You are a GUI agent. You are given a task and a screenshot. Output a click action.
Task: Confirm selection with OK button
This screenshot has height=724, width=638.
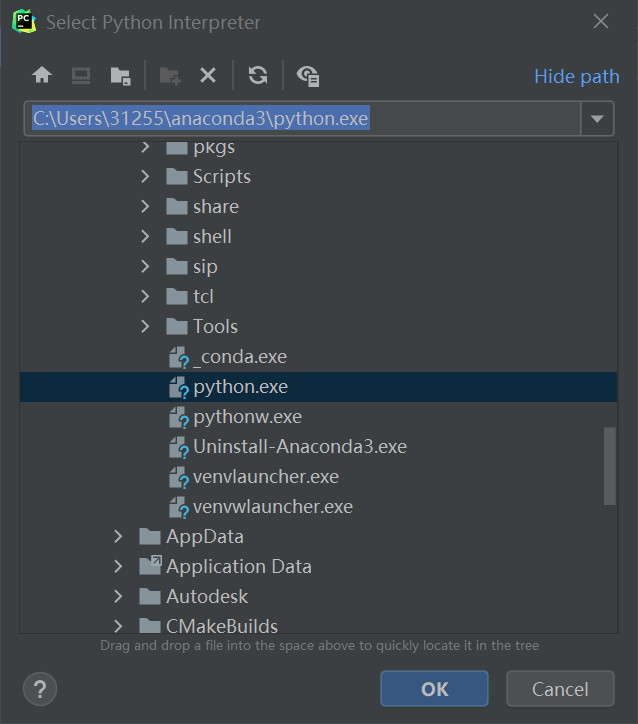click(x=434, y=689)
